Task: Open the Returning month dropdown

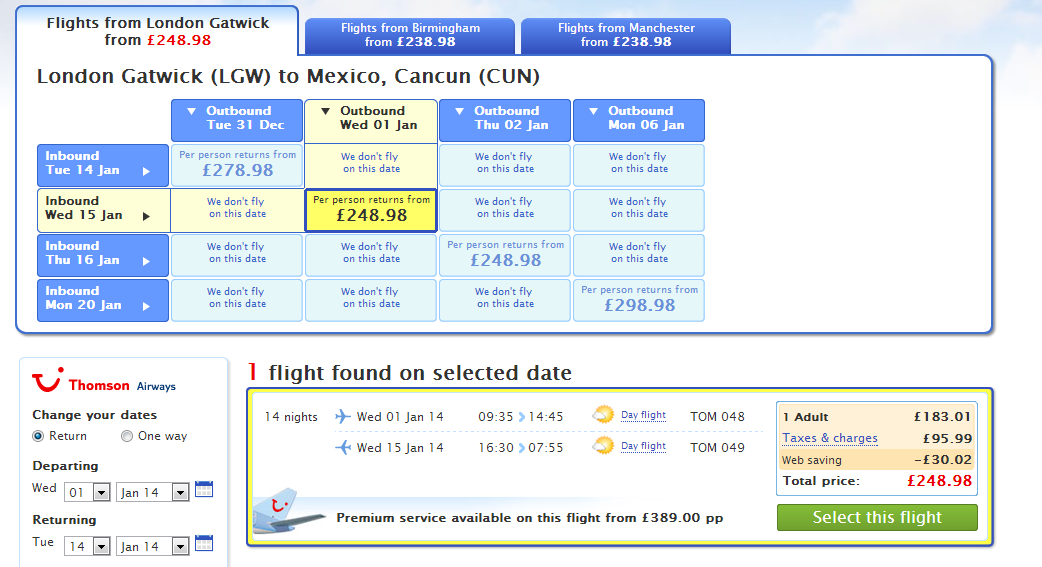Action: pos(152,546)
